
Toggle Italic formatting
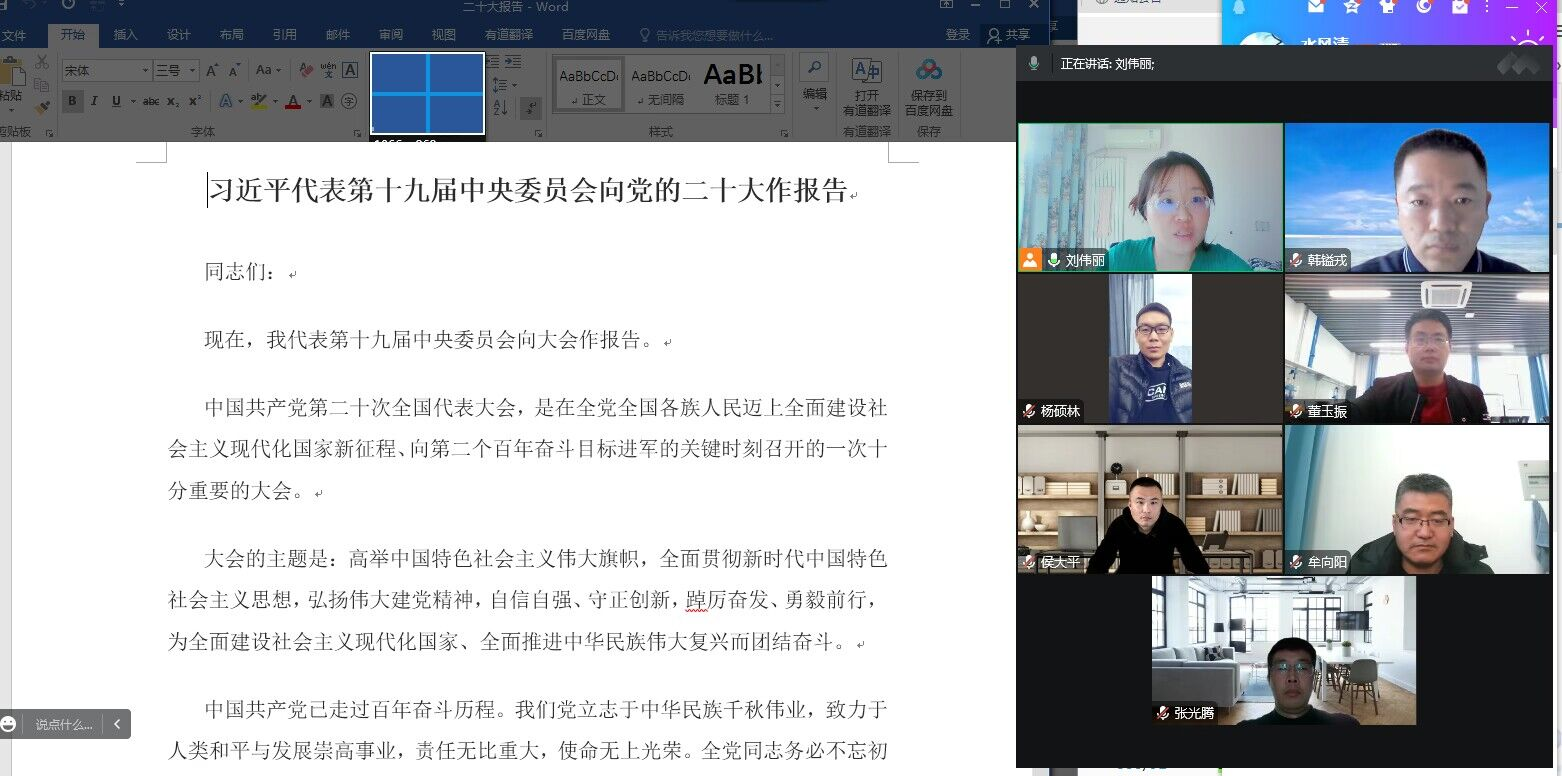coord(94,101)
